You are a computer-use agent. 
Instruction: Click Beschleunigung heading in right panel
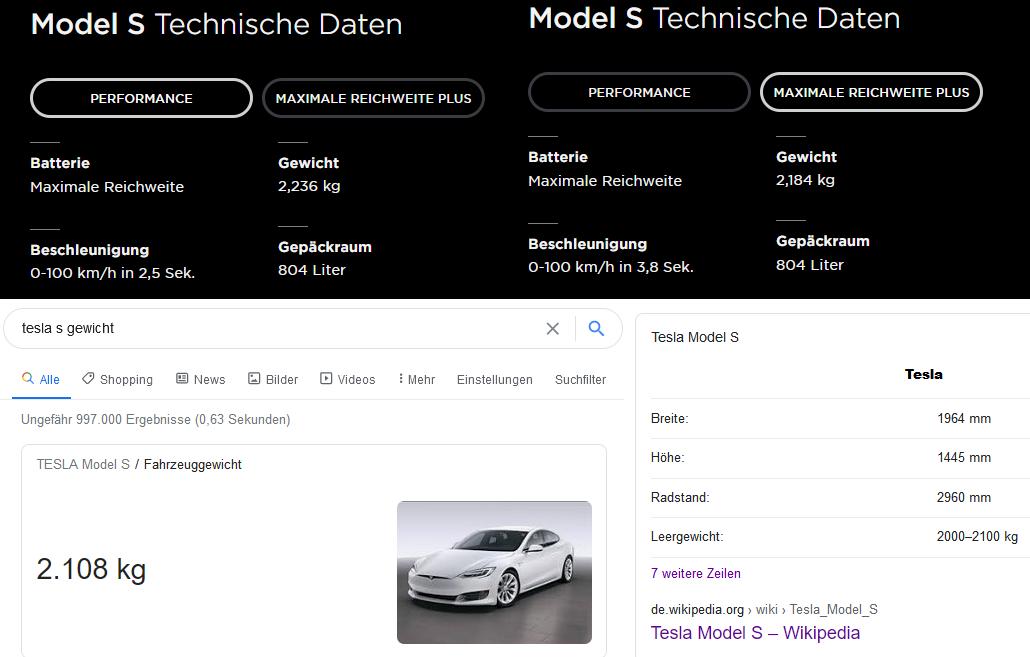587,244
